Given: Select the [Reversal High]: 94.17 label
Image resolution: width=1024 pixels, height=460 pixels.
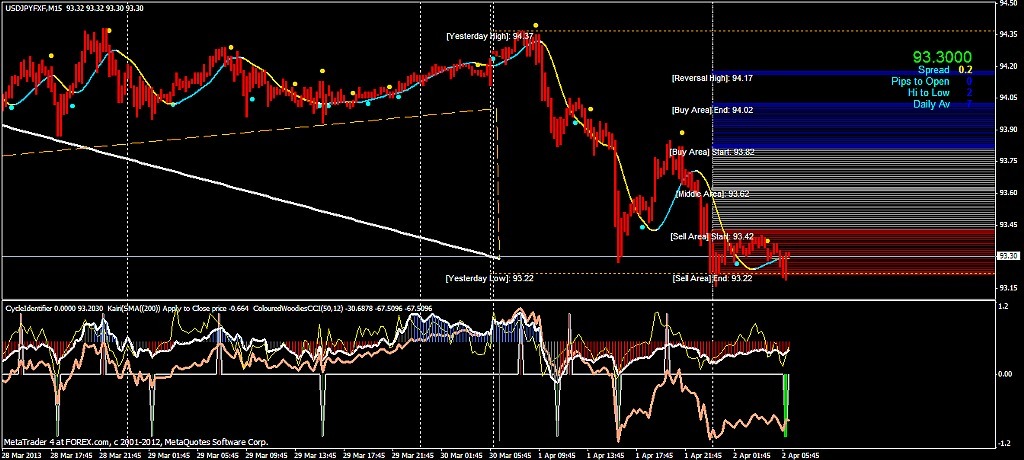Looking at the screenshot, I should (x=712, y=78).
